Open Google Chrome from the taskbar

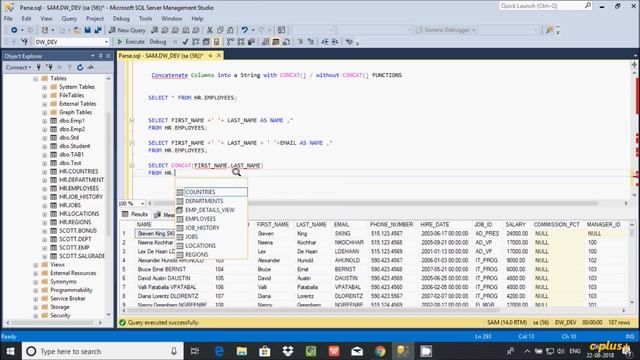click(x=380, y=351)
